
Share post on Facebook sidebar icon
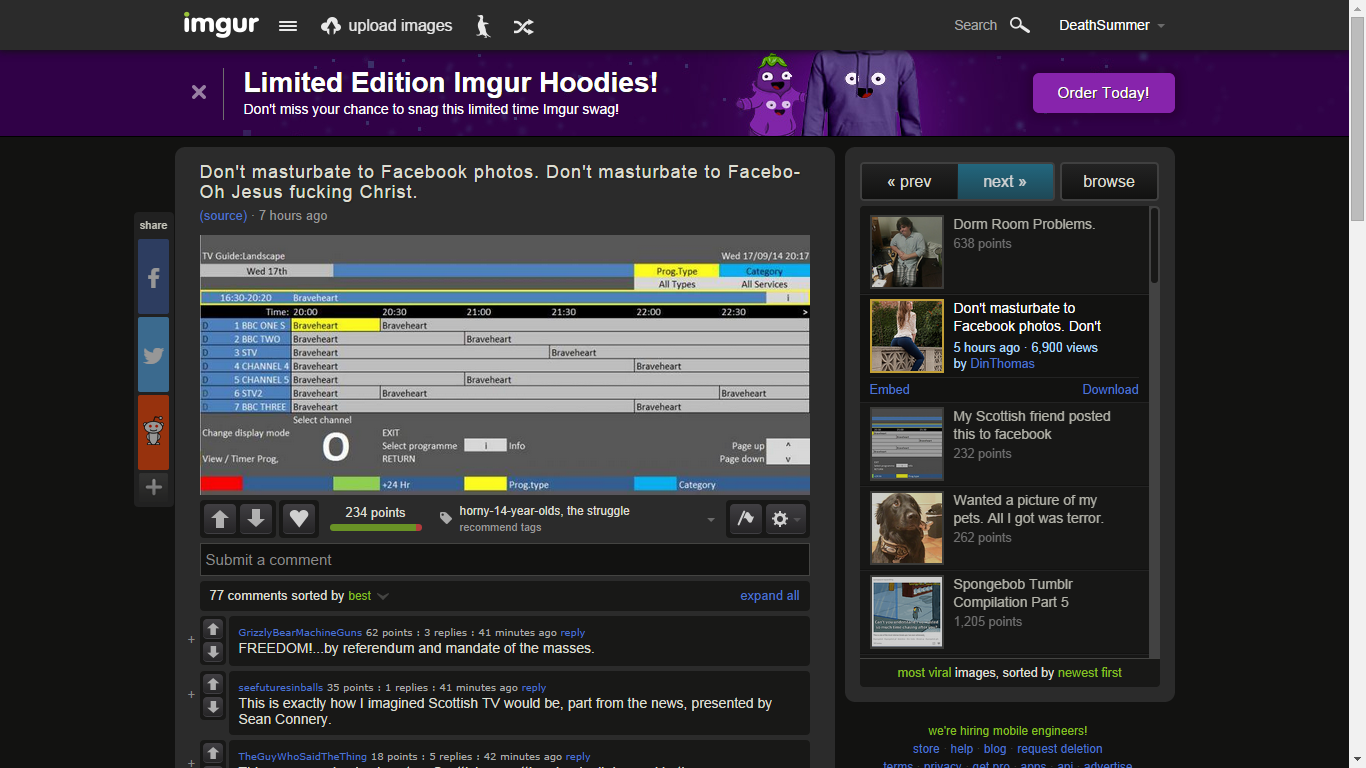click(x=154, y=277)
